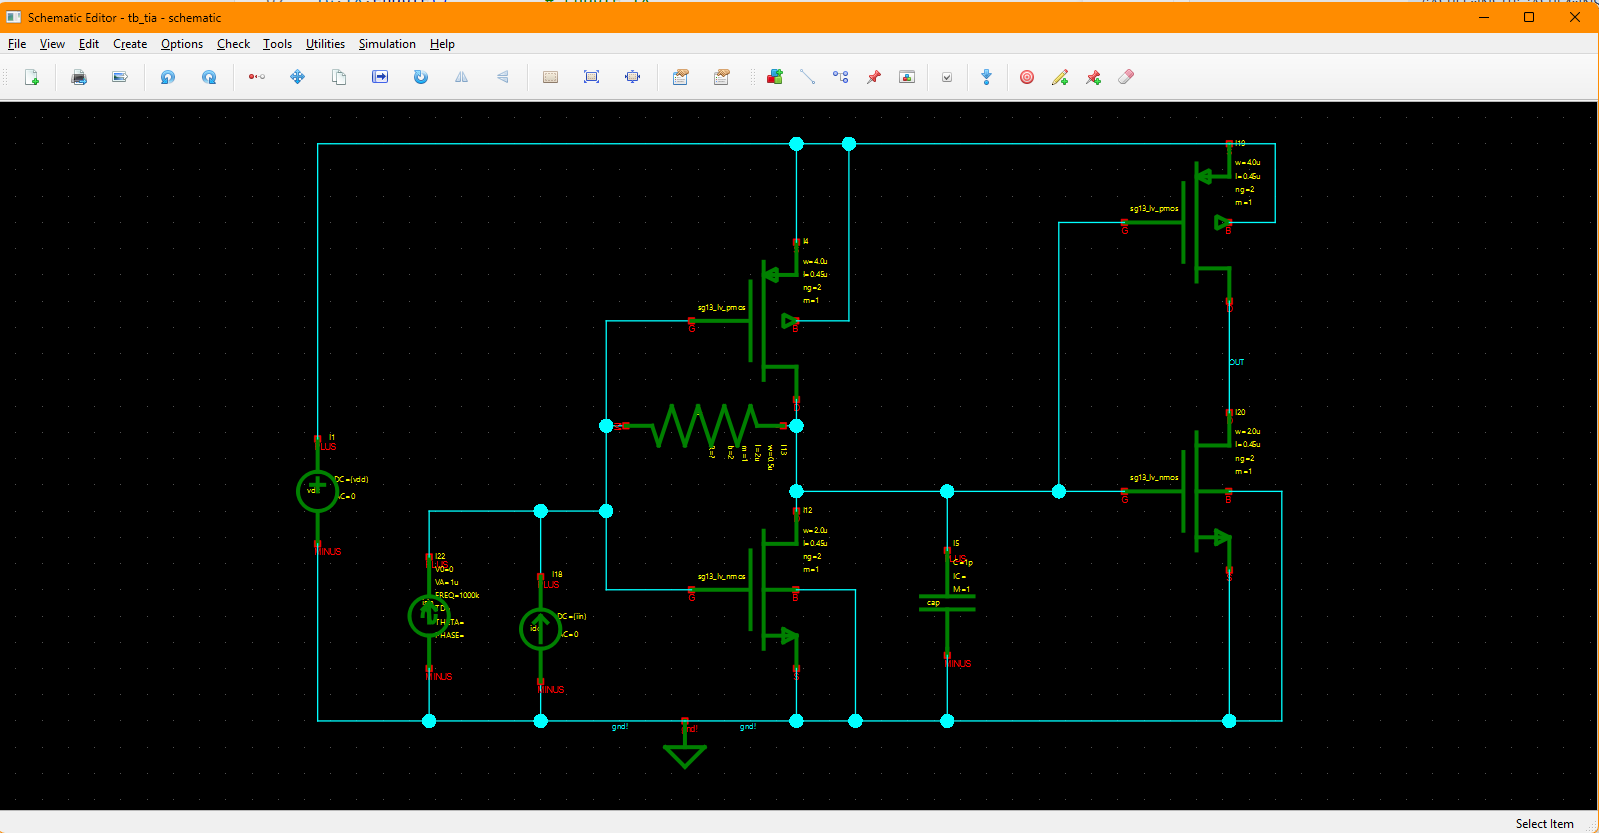The width and height of the screenshot is (1599, 833).
Task: Click the Copy icon in toolbar
Action: tap(339, 77)
